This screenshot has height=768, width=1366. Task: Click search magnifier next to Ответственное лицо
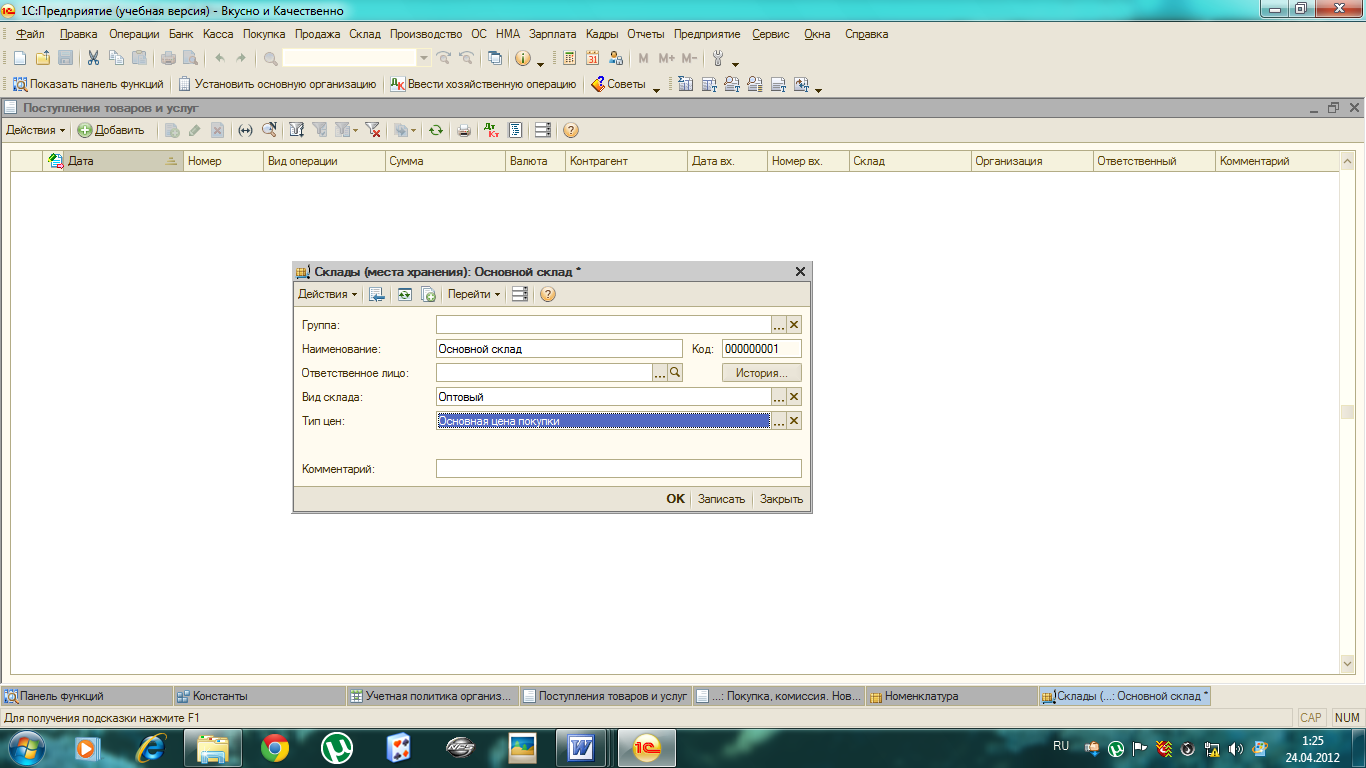pos(675,373)
